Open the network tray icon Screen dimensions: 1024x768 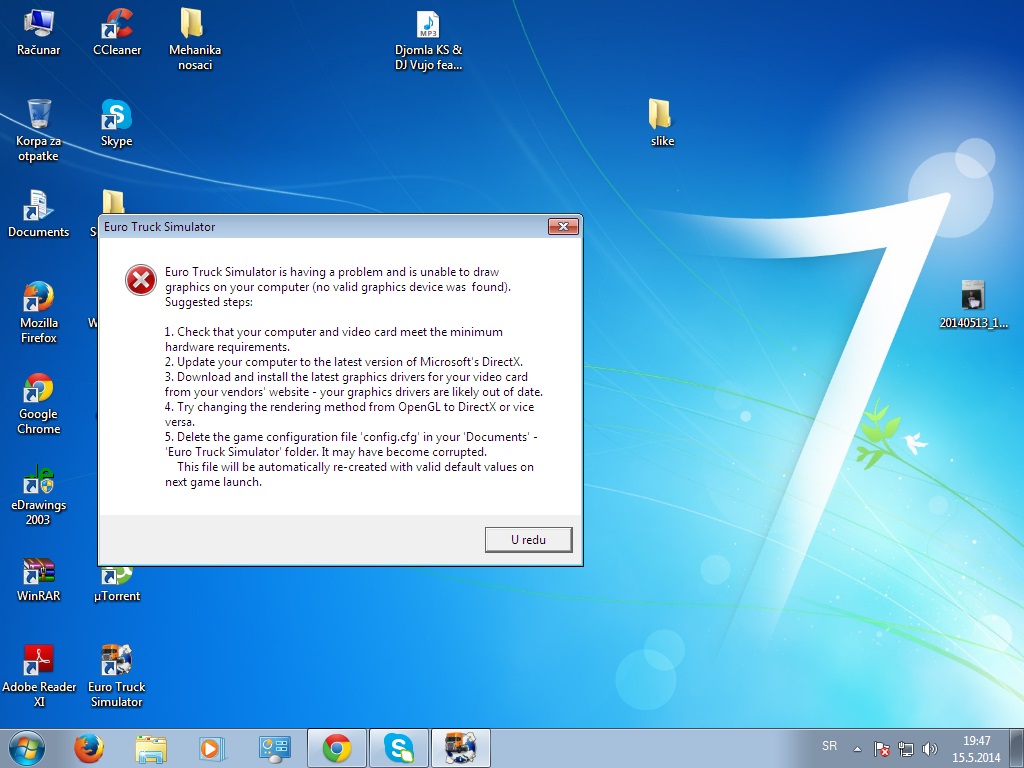[906, 749]
